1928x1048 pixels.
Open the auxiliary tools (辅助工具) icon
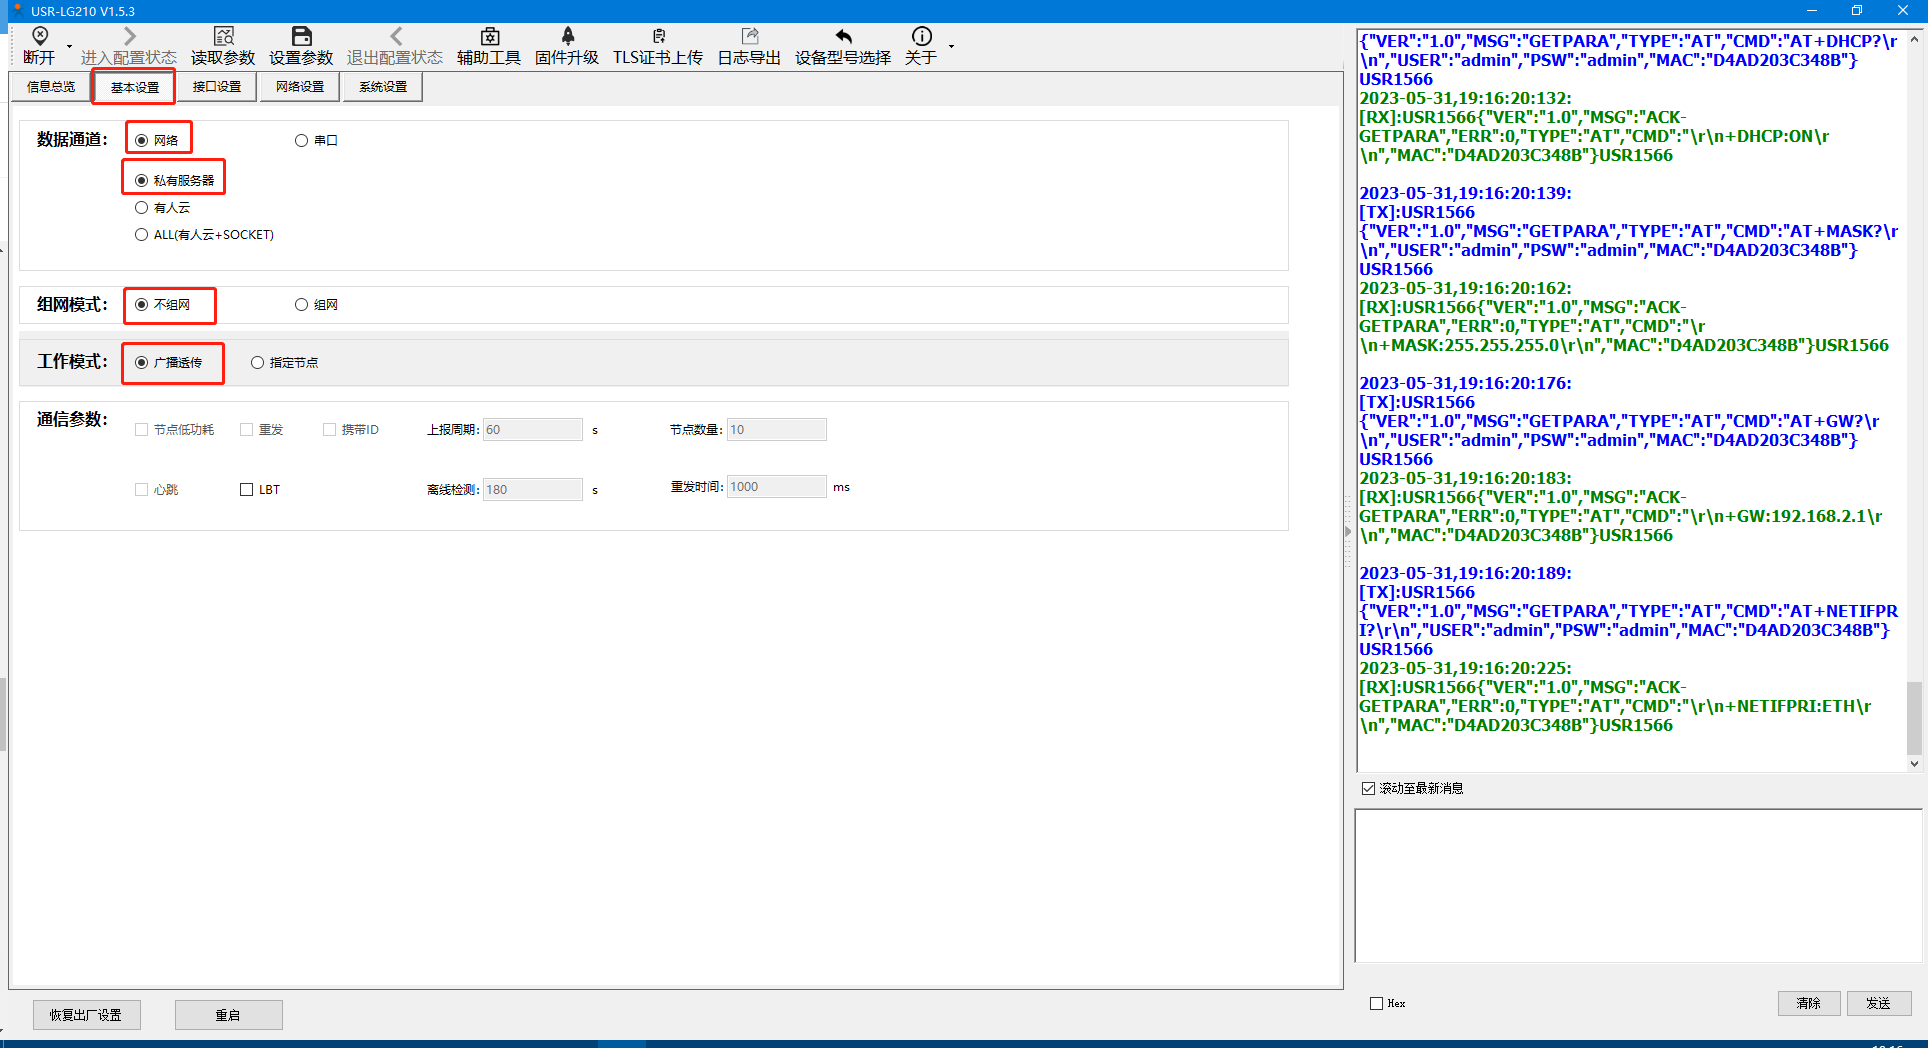coord(489,37)
